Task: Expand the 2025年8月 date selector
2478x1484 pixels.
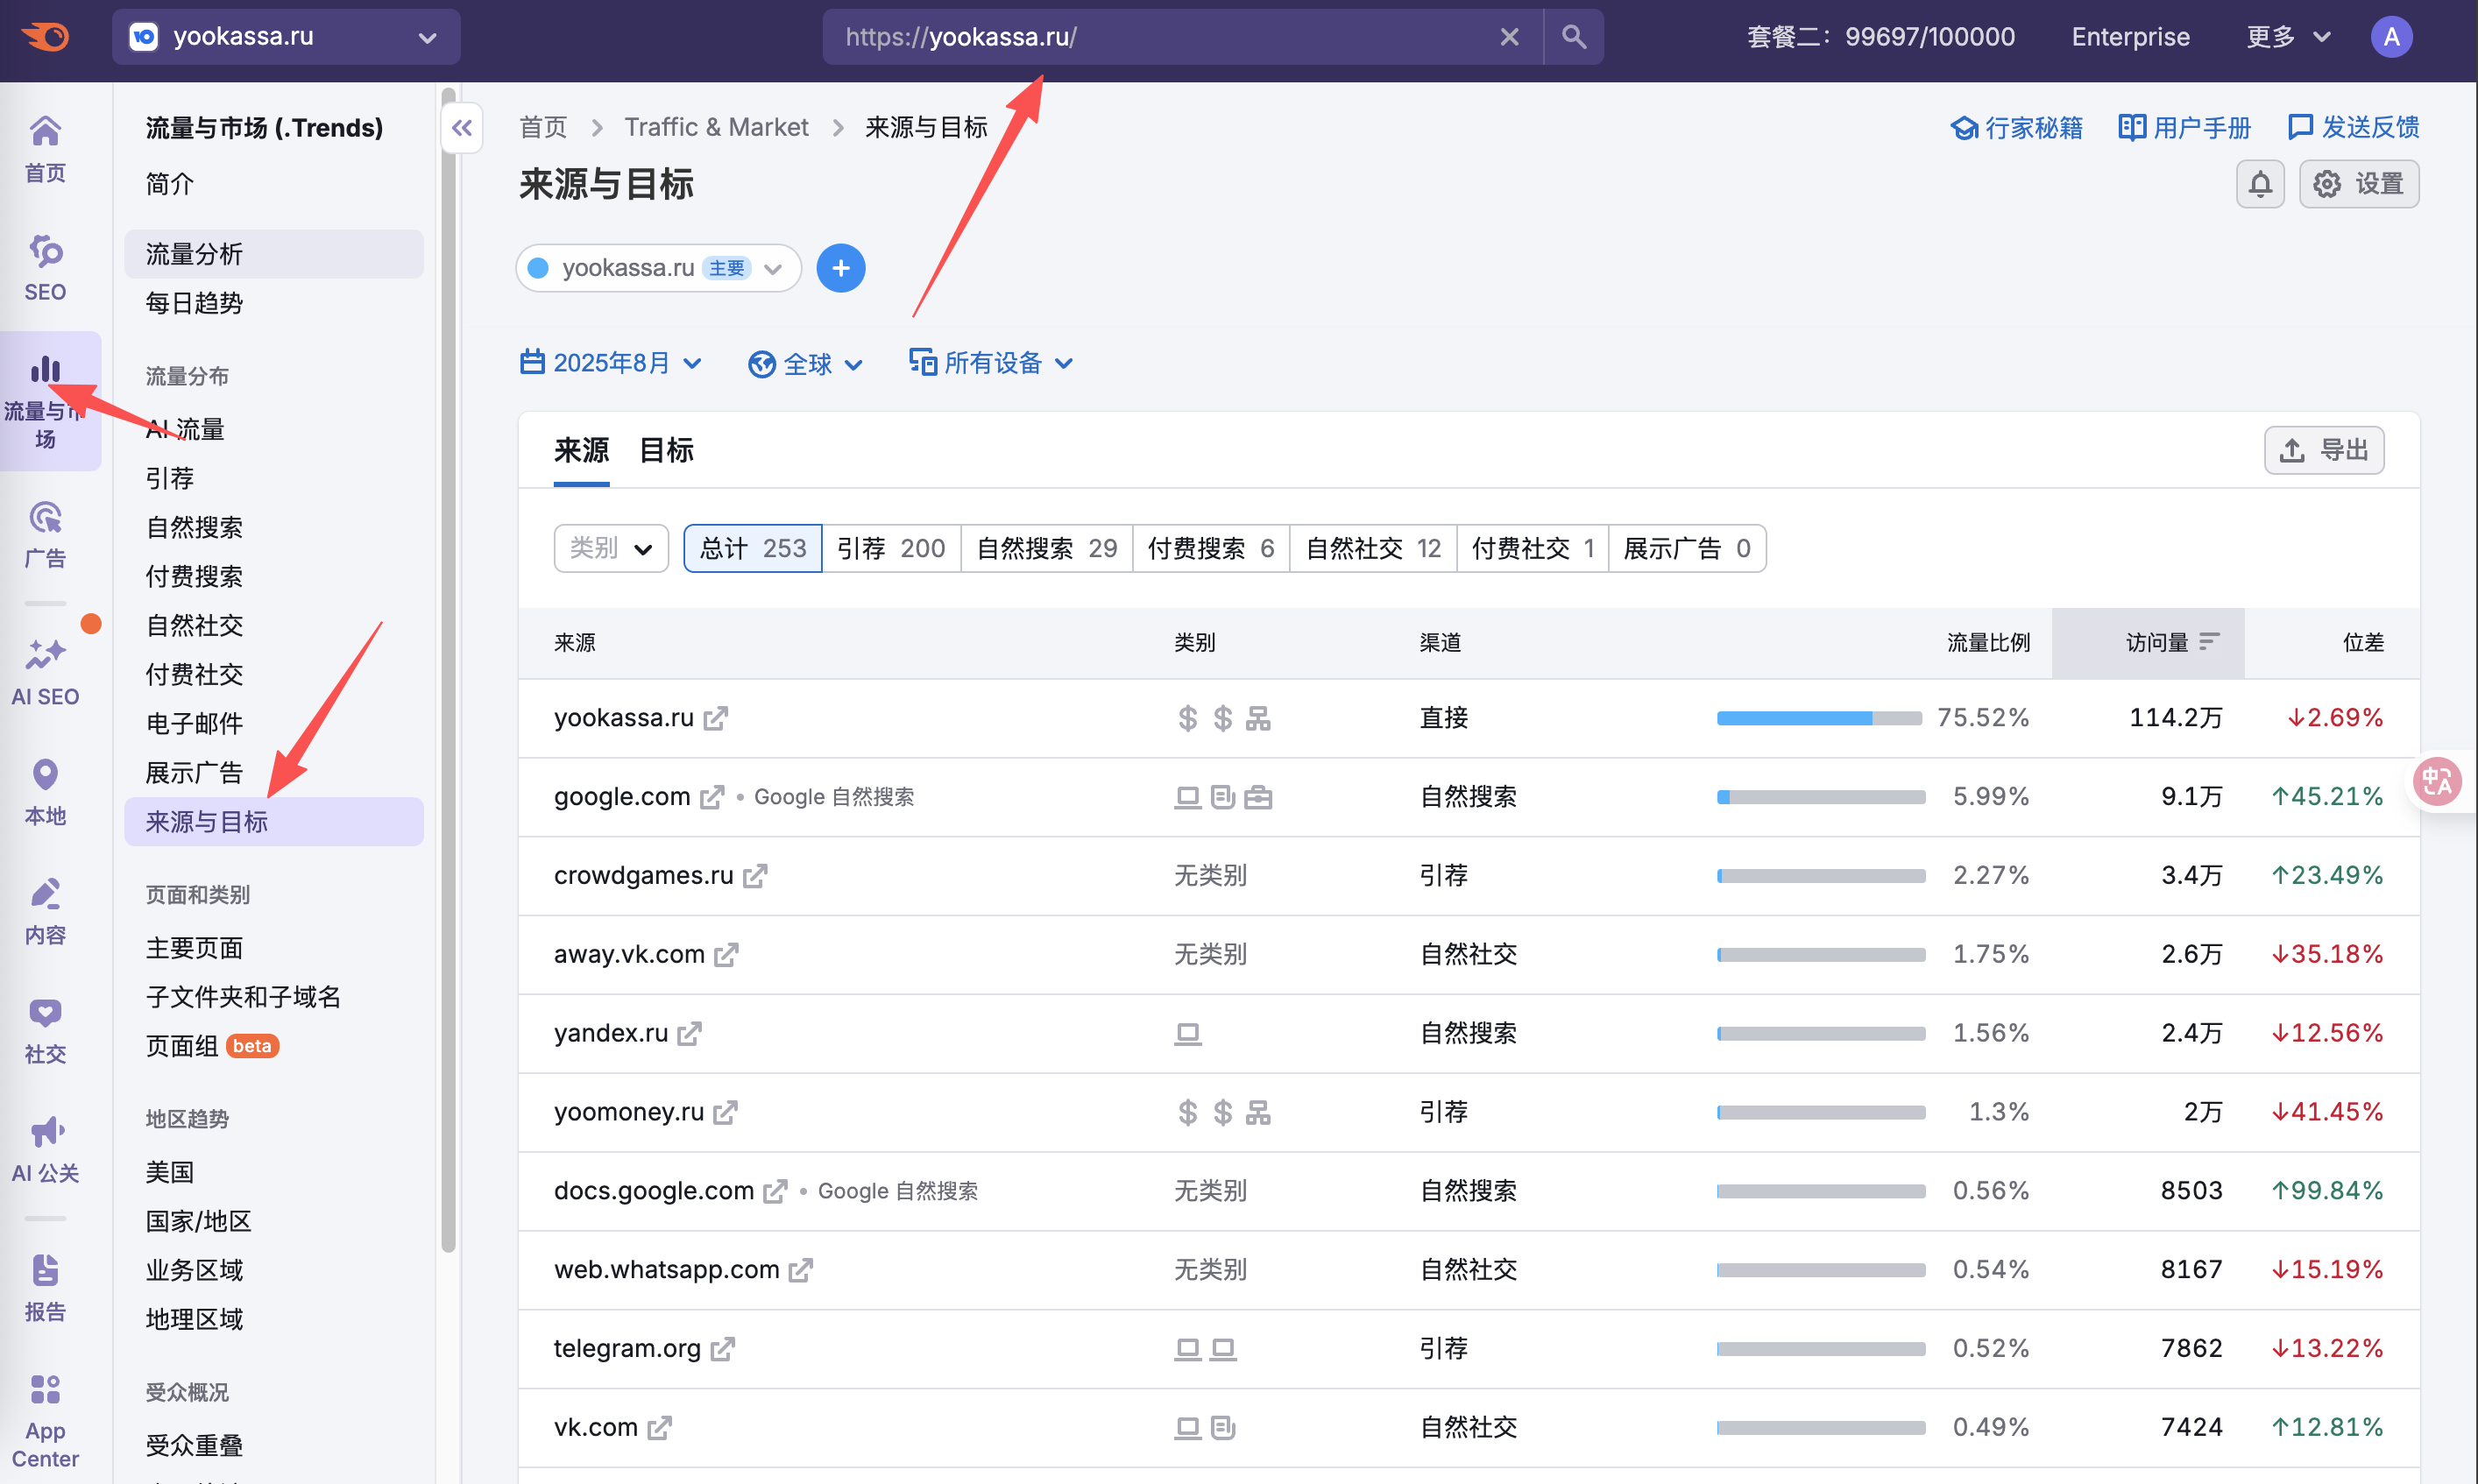Action: (x=611, y=363)
